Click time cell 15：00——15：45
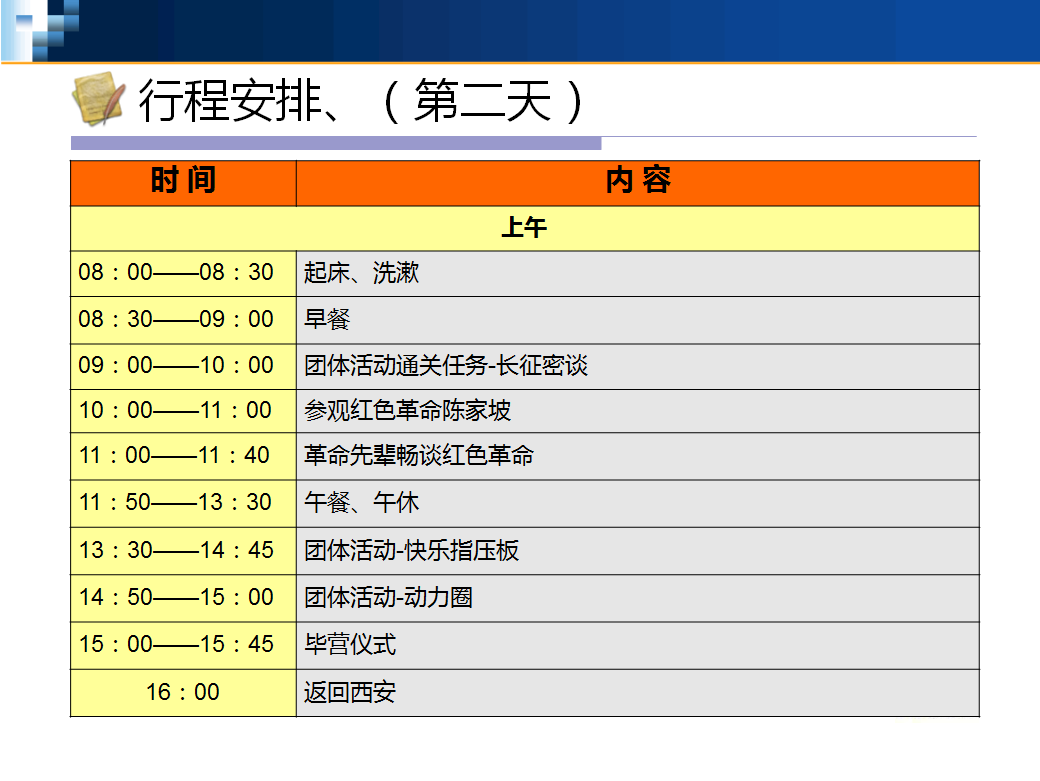The height and width of the screenshot is (781, 1040). [x=184, y=646]
